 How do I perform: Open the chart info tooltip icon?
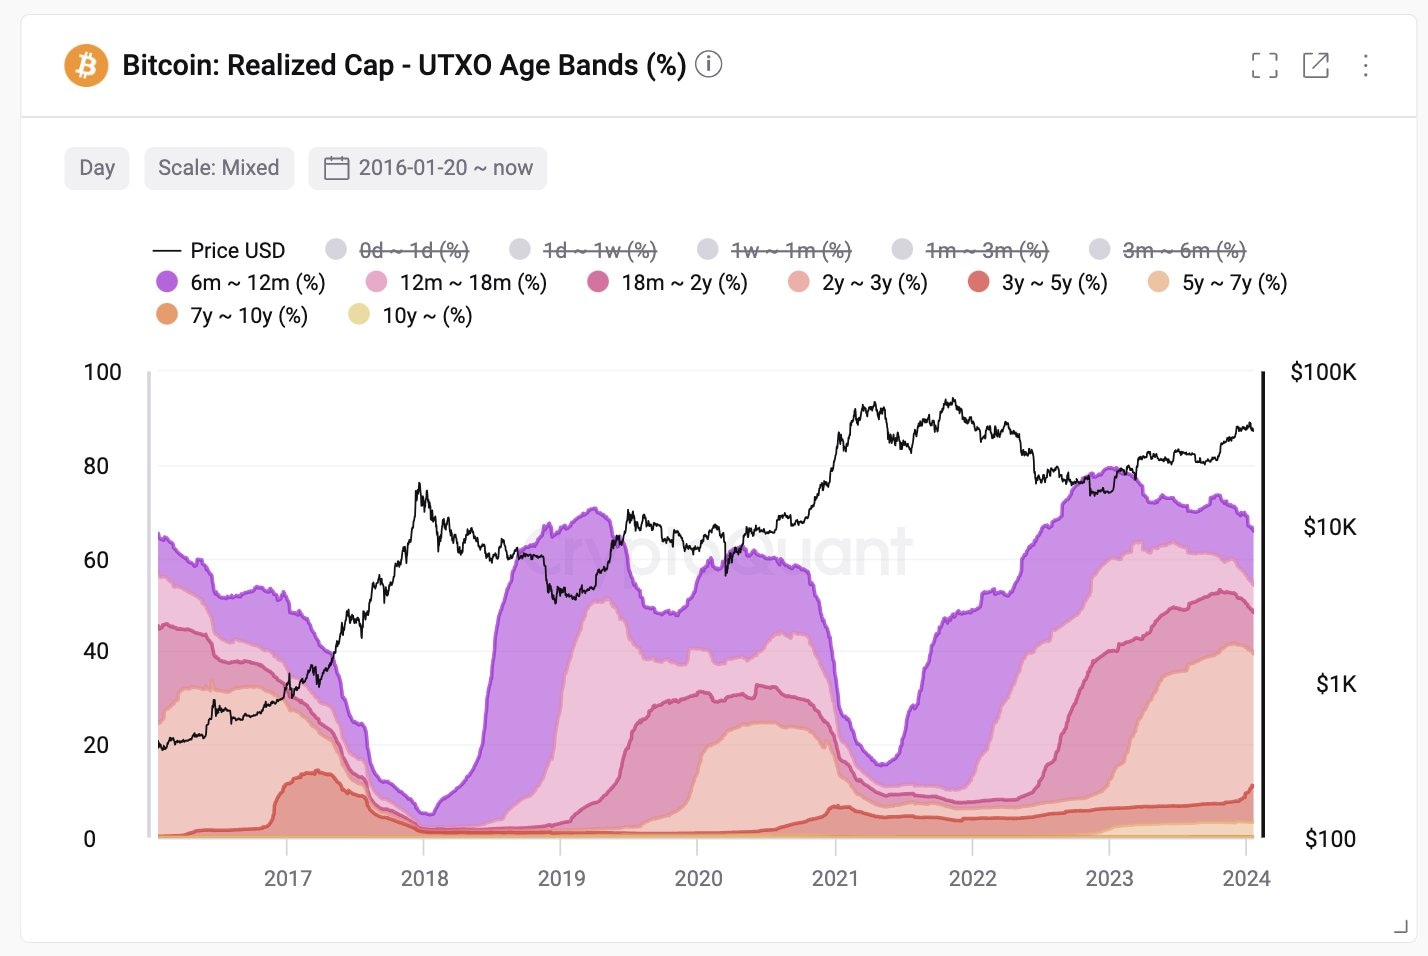(709, 65)
